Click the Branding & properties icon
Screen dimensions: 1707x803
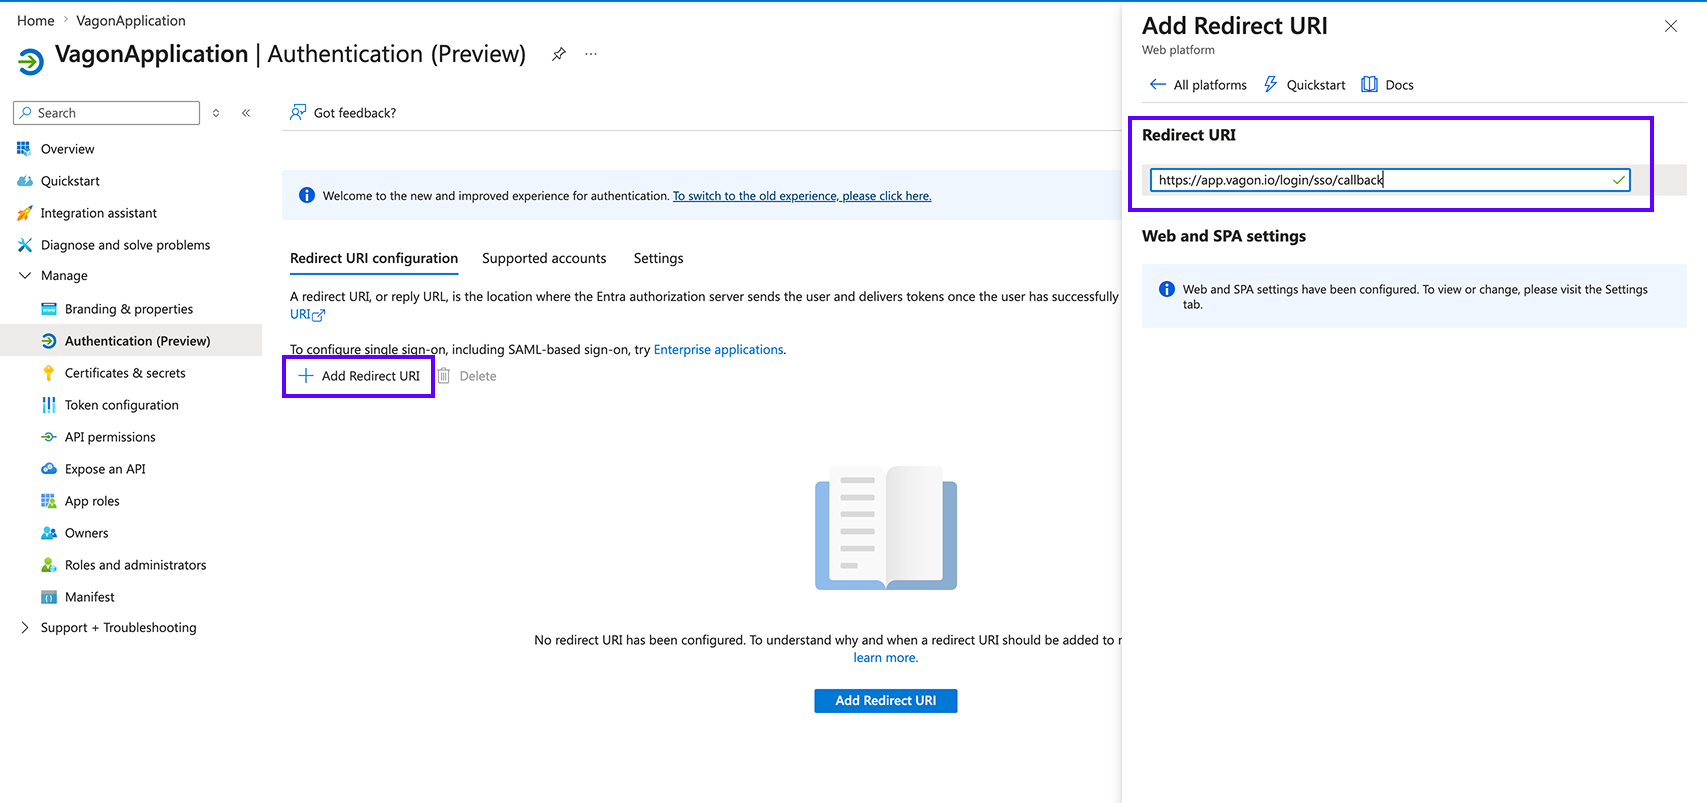pyautogui.click(x=49, y=309)
